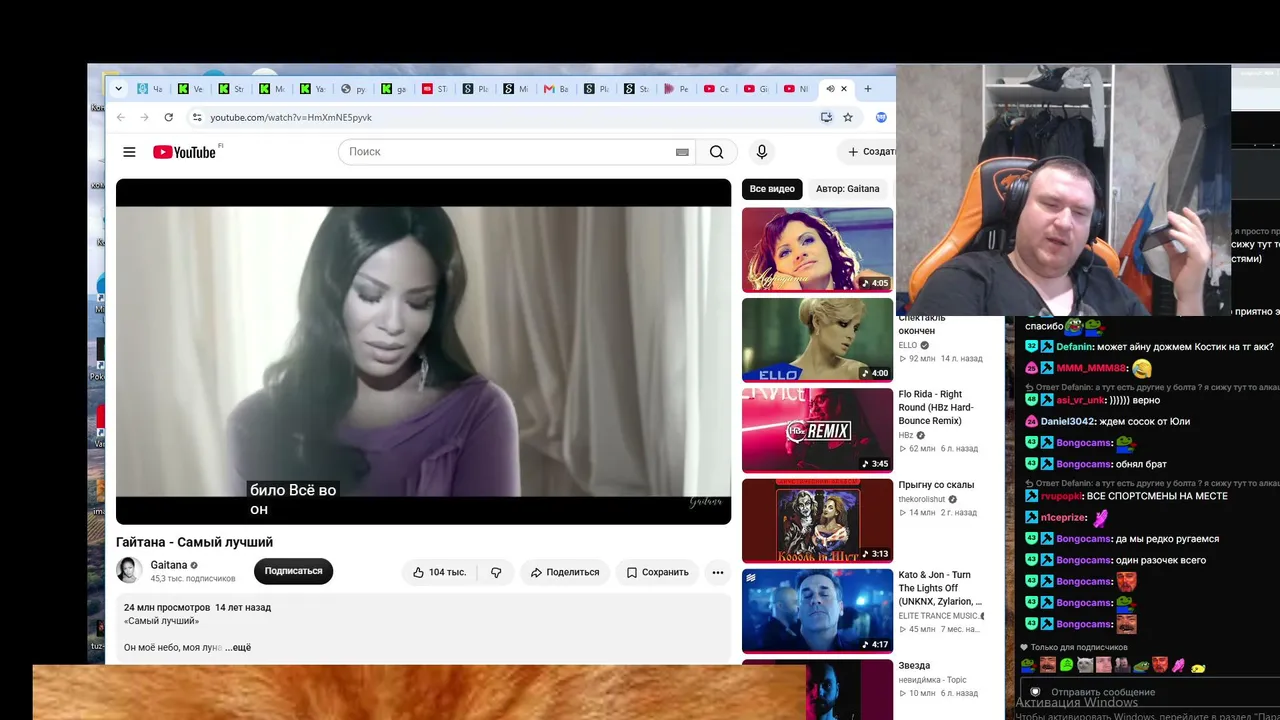This screenshot has width=1280, height=720.
Task: Expand description with '...ещё'
Action: [238, 648]
